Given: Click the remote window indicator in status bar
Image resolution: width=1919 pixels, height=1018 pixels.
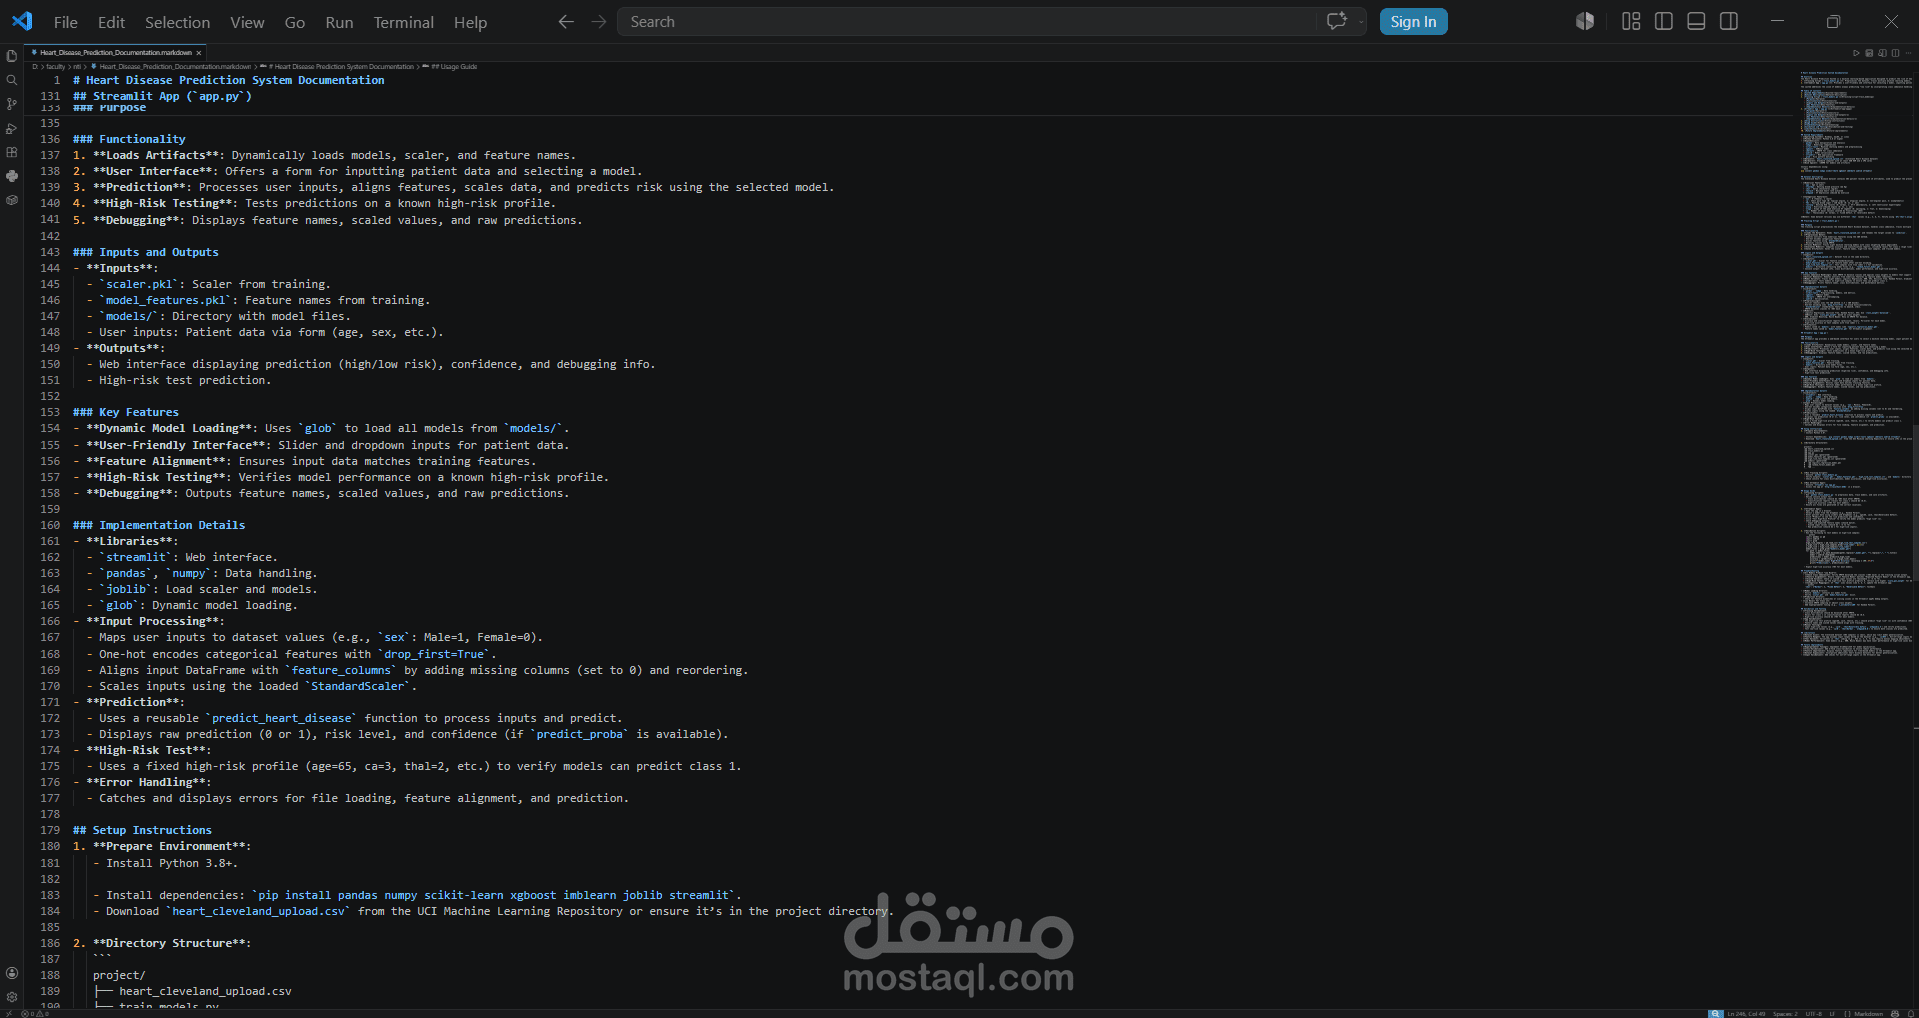Looking at the screenshot, I should point(8,1013).
